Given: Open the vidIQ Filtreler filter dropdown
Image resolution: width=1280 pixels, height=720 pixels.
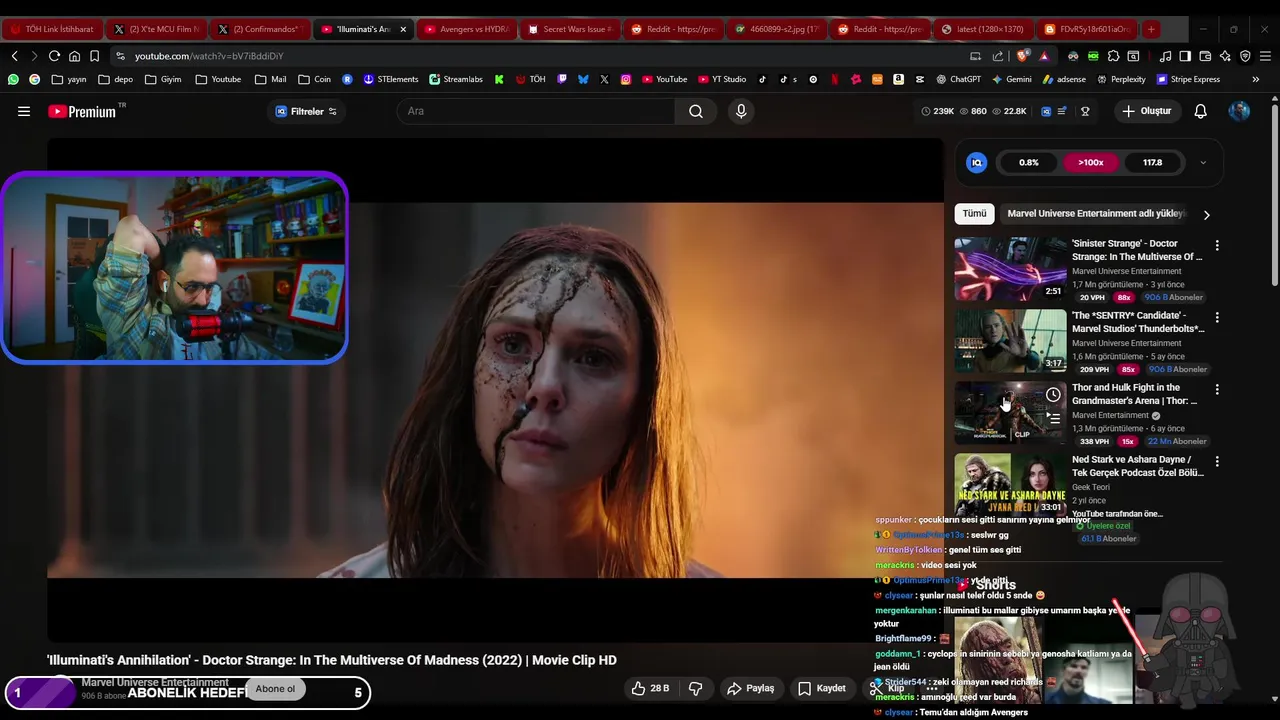Looking at the screenshot, I should click(x=307, y=111).
